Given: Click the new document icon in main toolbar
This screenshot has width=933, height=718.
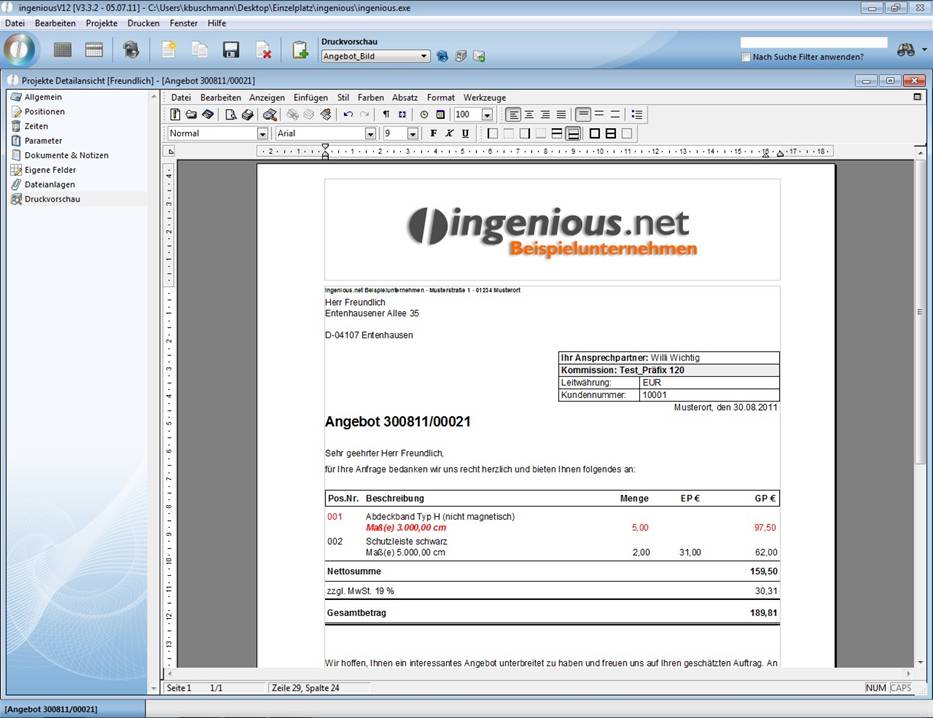Looking at the screenshot, I should pos(169,50).
